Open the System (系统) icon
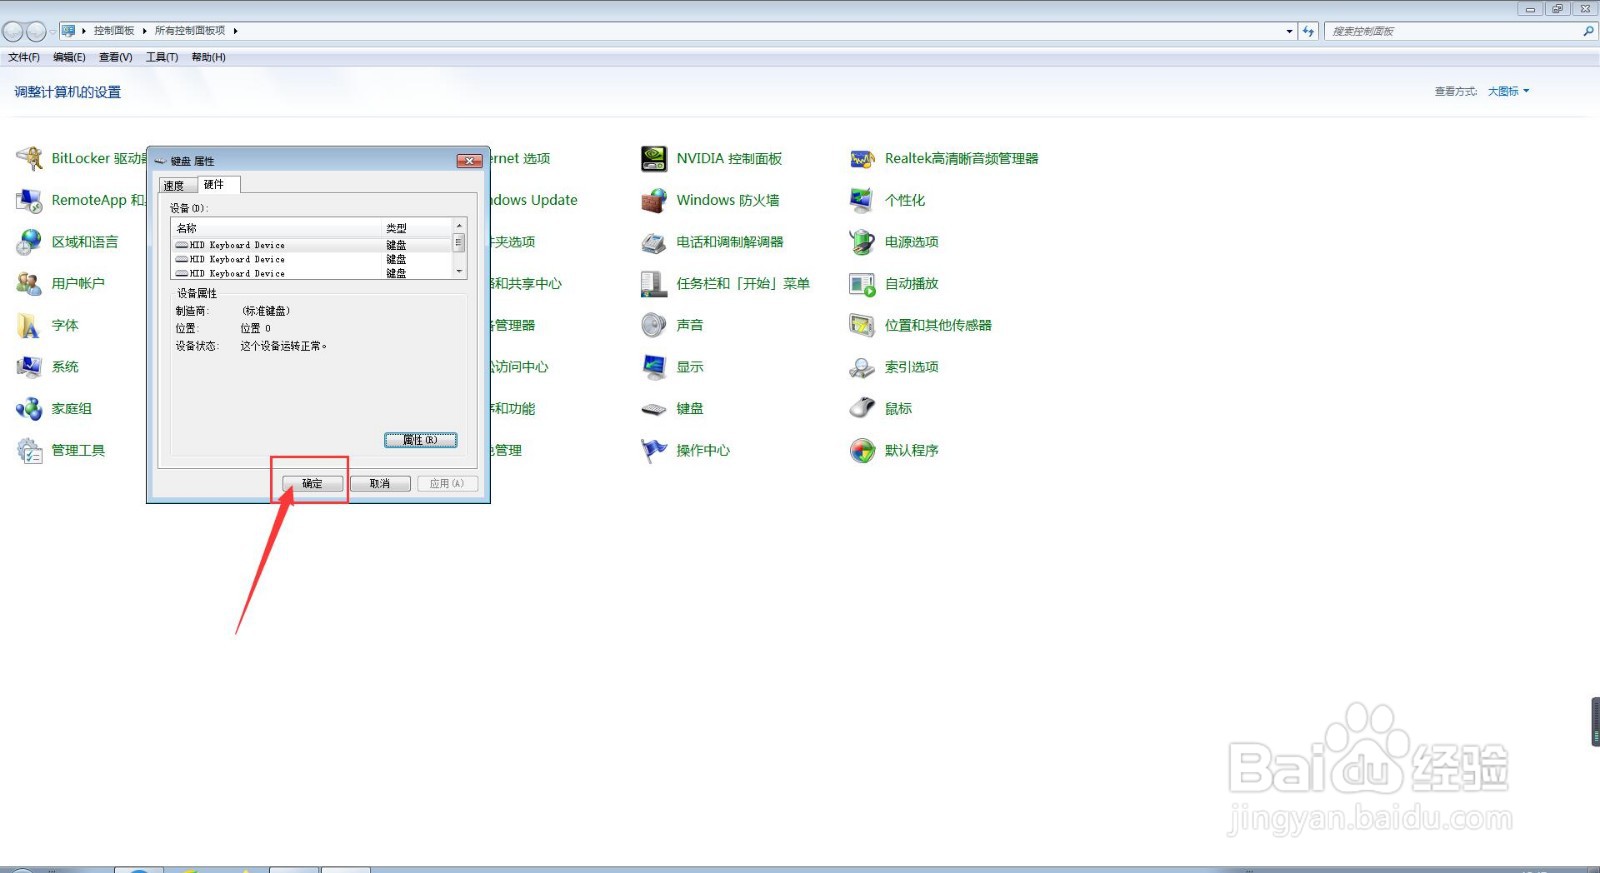This screenshot has width=1600, height=873. point(30,367)
